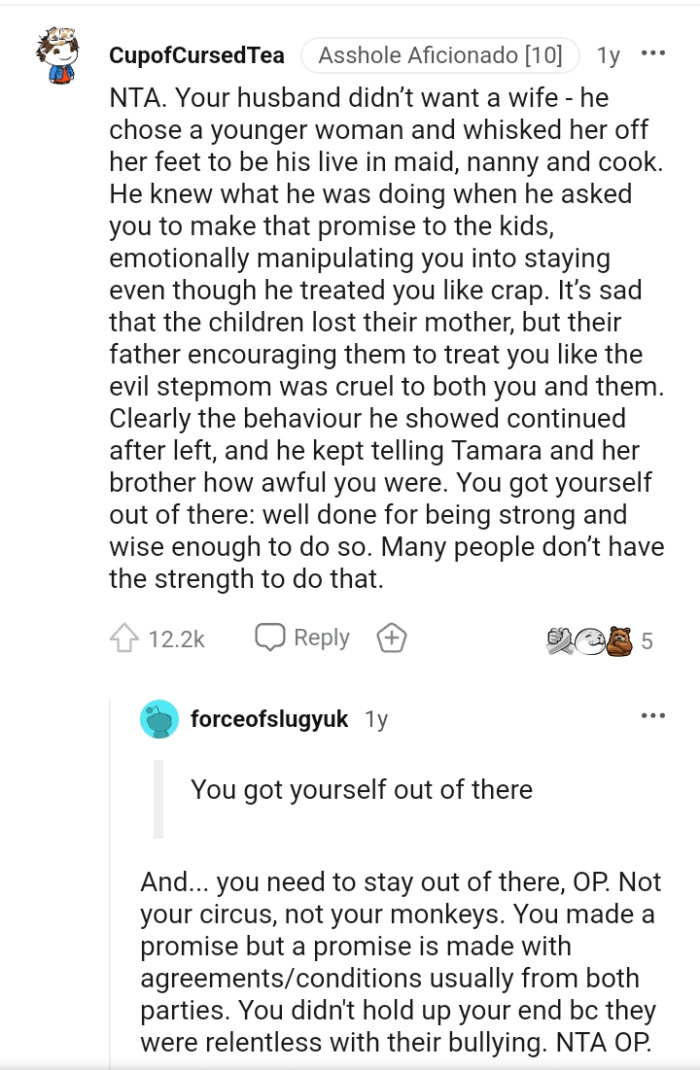Open the award picker via the plus pentagon icon
The width and height of the screenshot is (700, 1070).
(391, 637)
